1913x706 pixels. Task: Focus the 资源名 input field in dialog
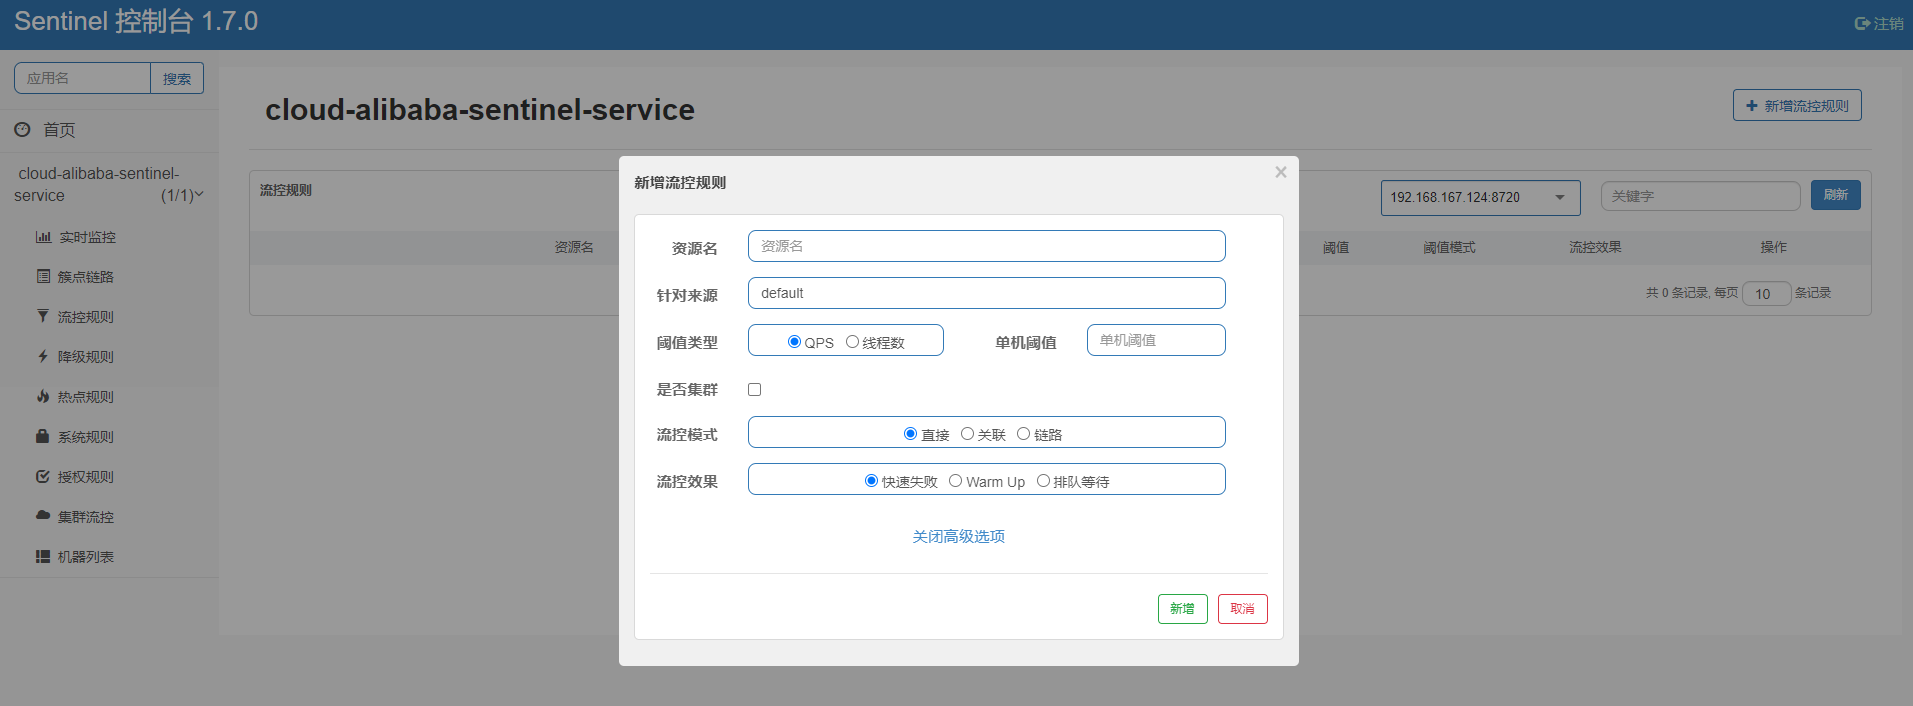coord(986,246)
